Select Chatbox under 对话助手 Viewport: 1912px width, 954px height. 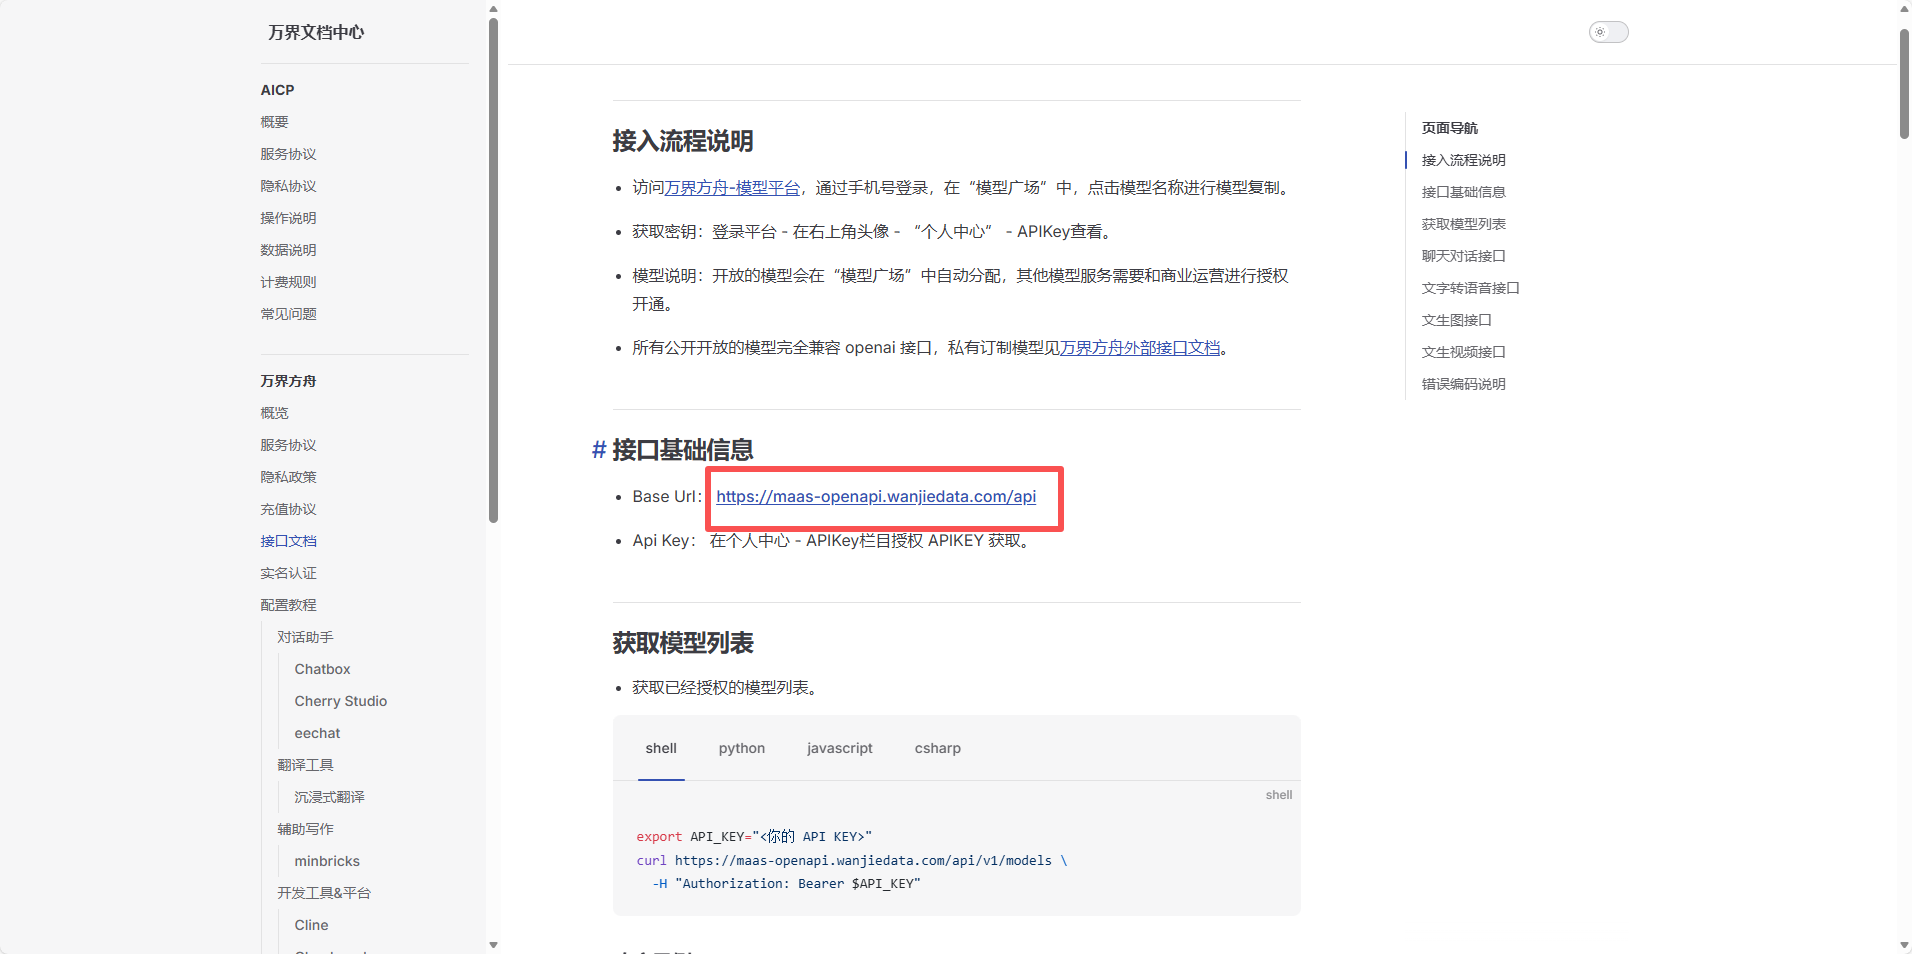(321, 669)
